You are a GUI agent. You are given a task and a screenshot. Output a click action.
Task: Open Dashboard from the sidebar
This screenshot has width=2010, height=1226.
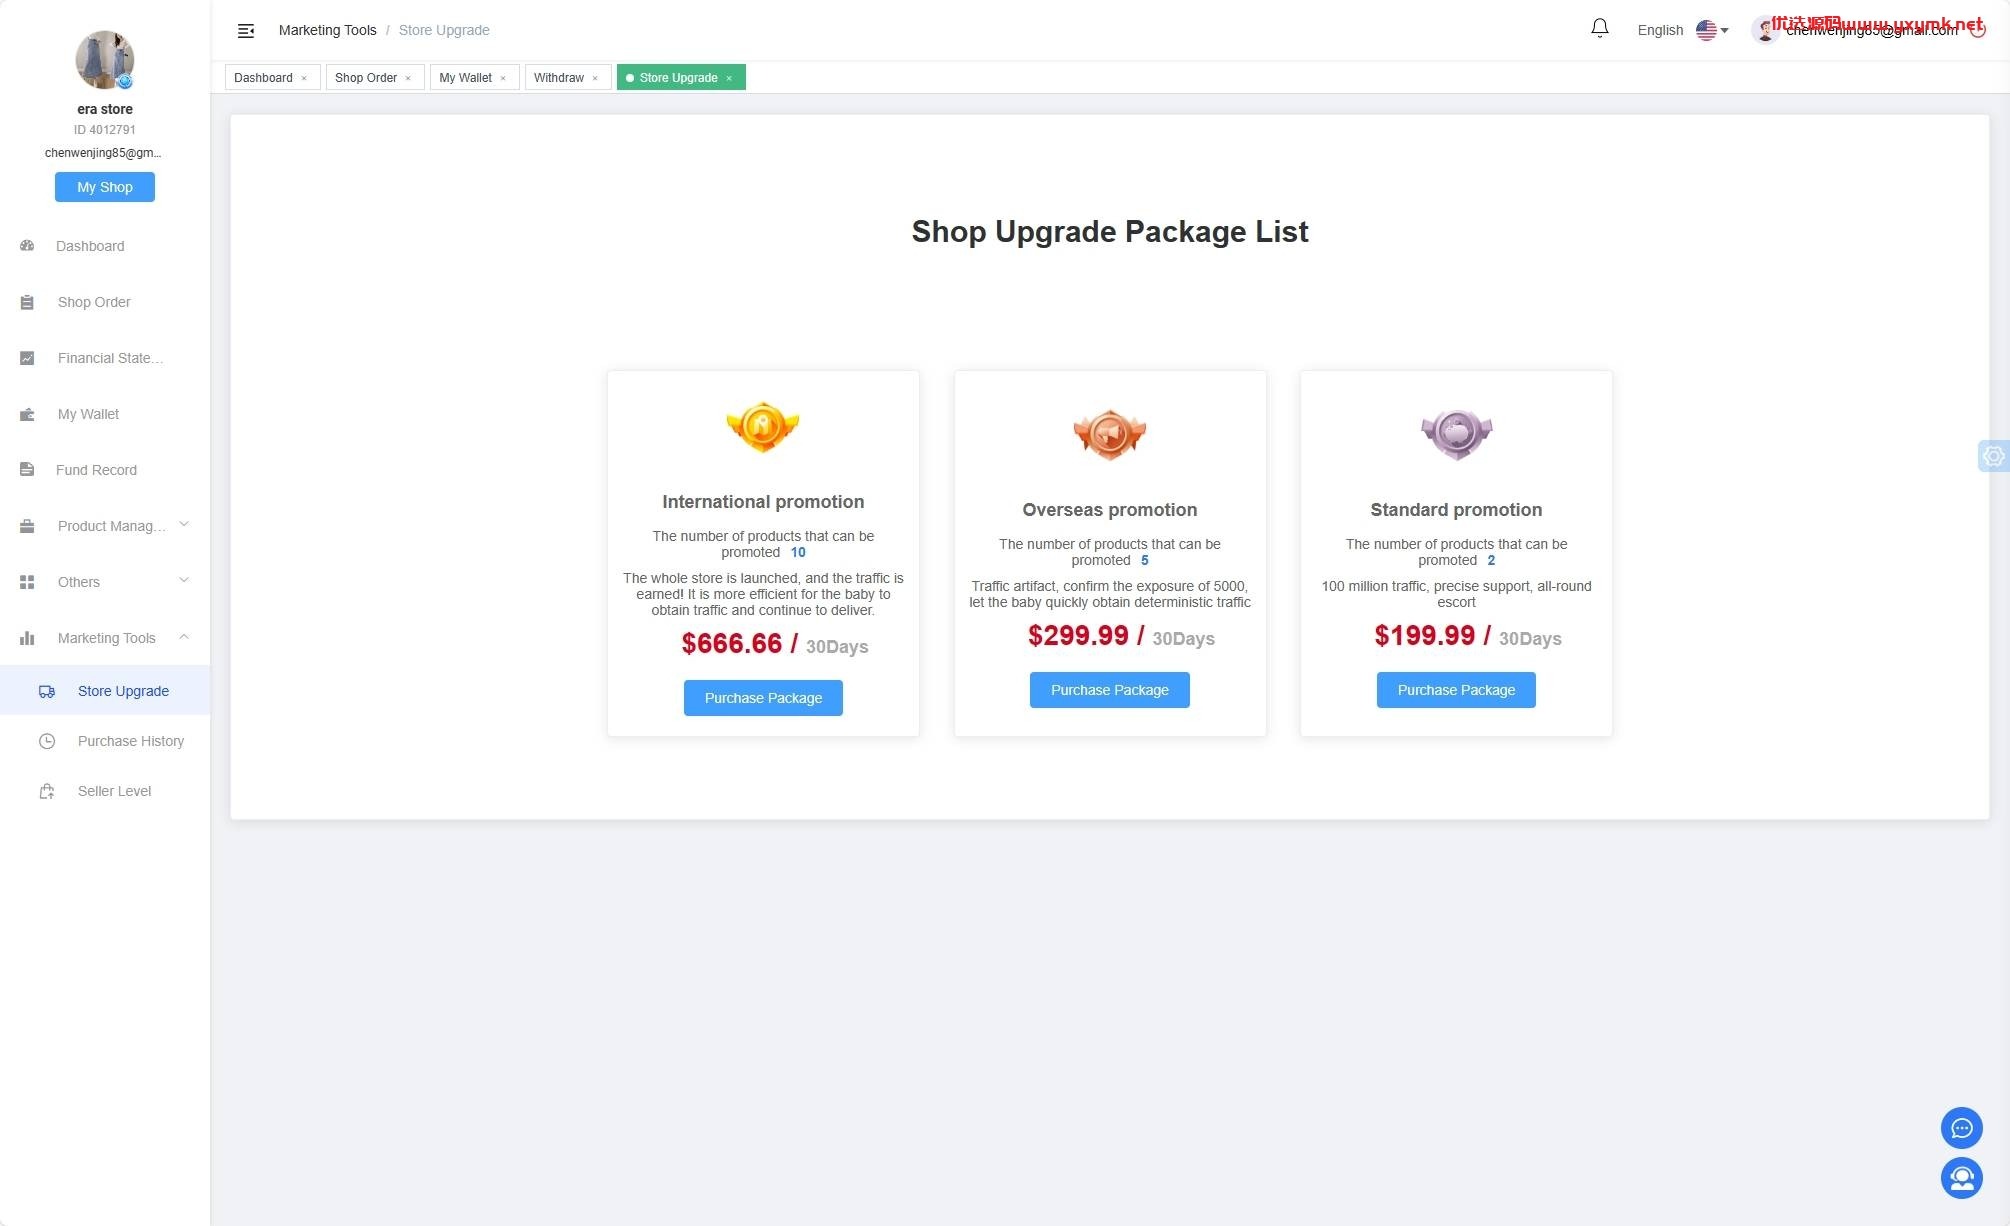click(90, 246)
